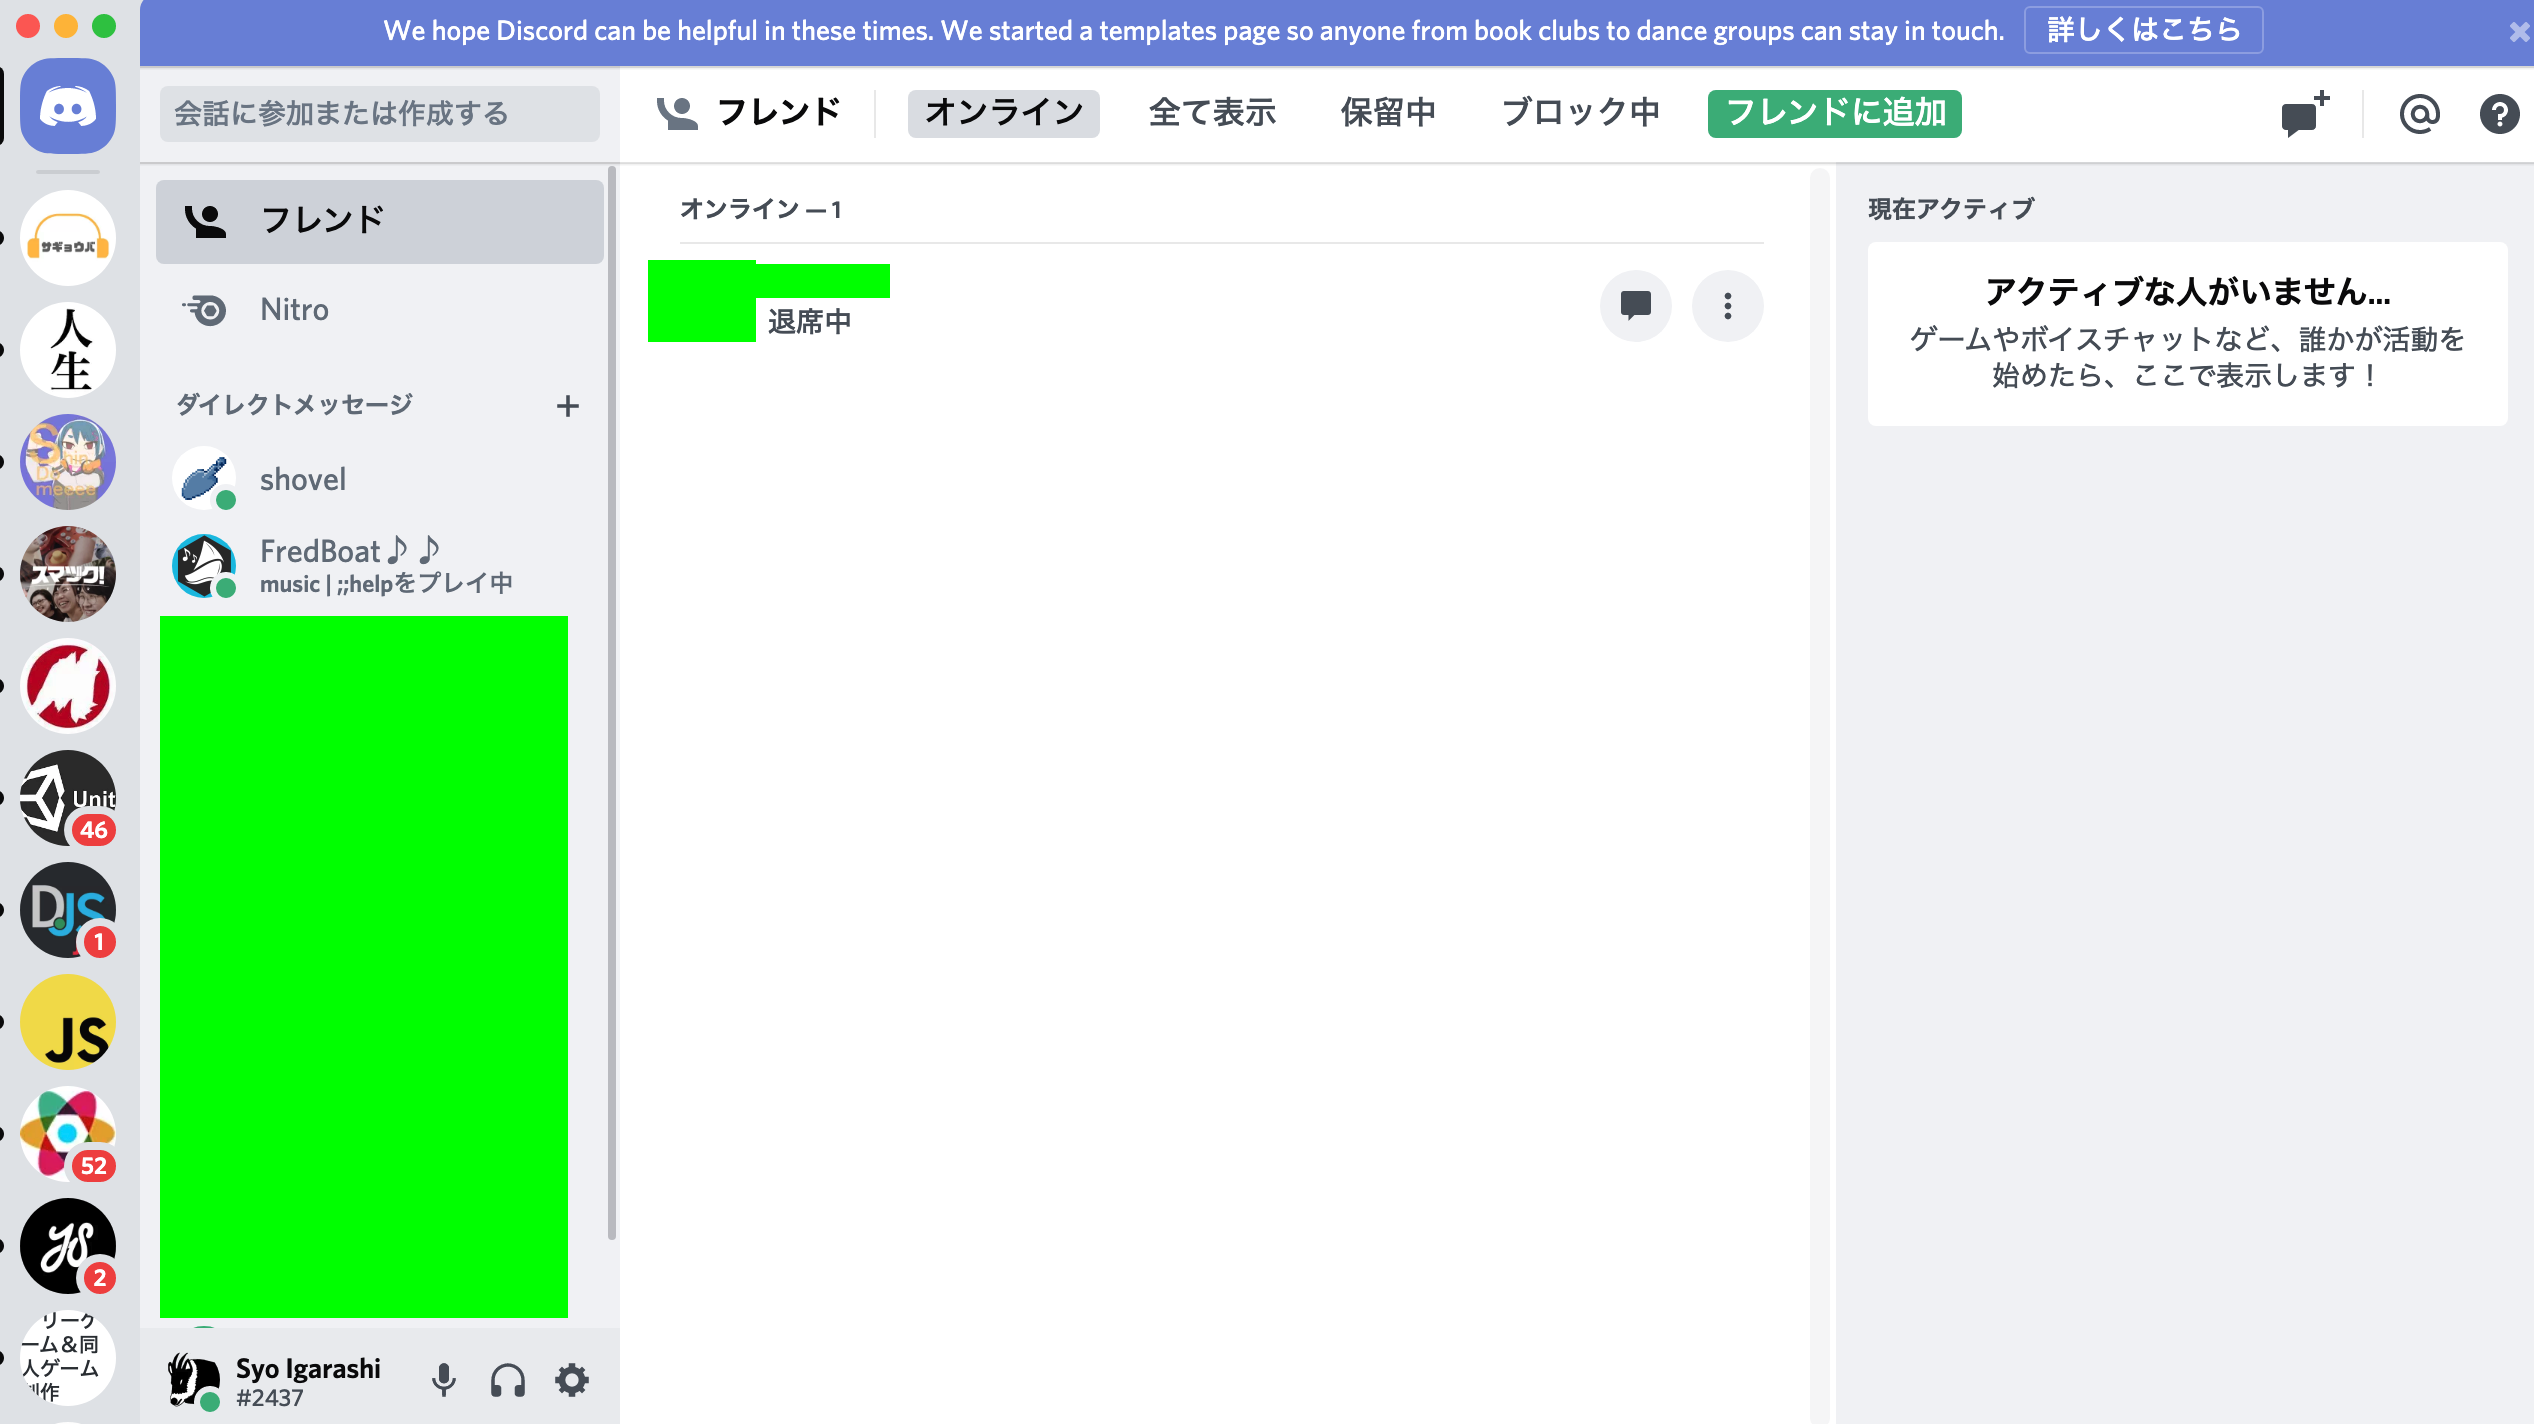Screen dimensions: 2534x1424
Task: Click 詳しくはこちら in the banner
Action: click(2143, 30)
